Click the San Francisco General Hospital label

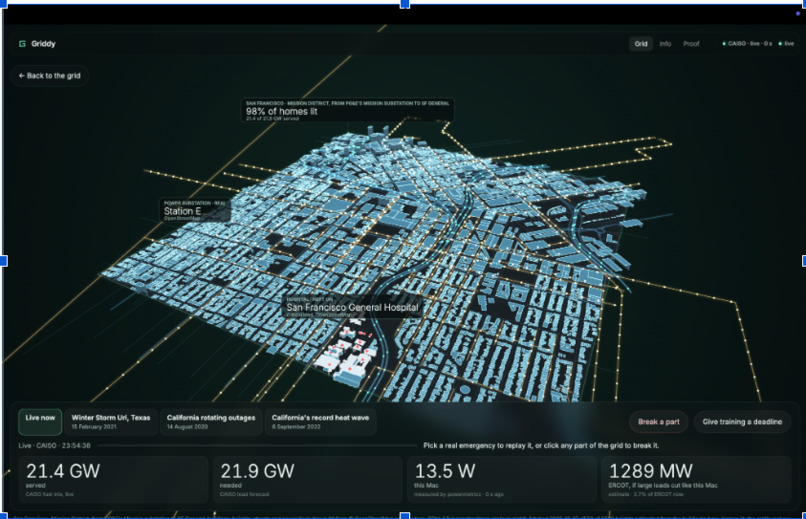point(353,307)
